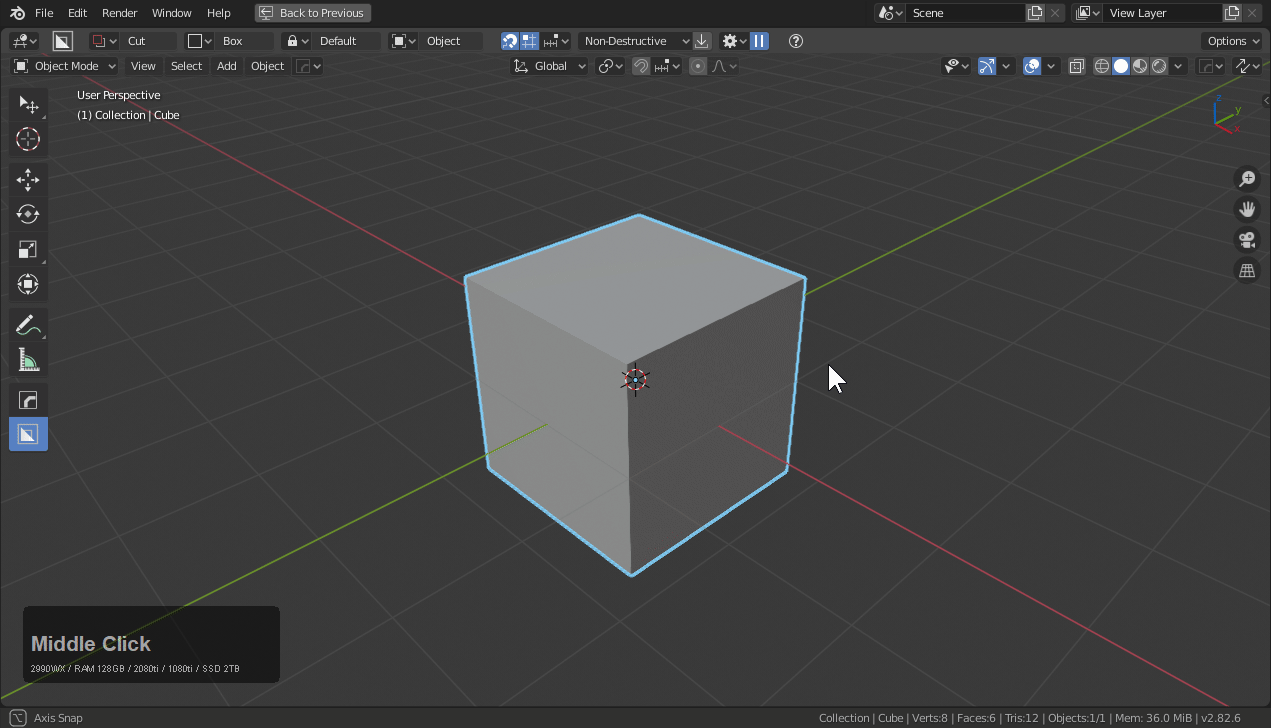Screen dimensions: 1271x728
Task: Open the Render menu
Action: pos(119,13)
